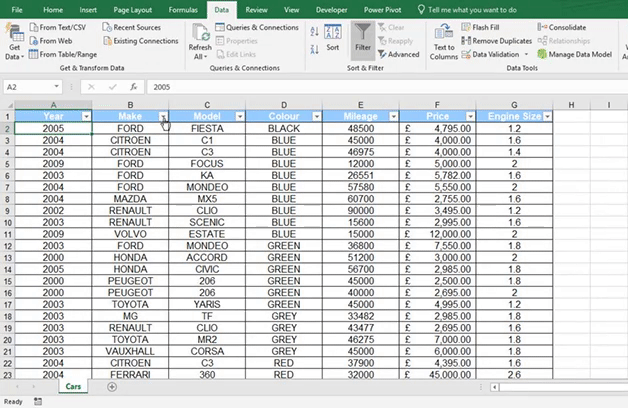
Task: Open the Page Layout tab
Action: [x=133, y=8]
